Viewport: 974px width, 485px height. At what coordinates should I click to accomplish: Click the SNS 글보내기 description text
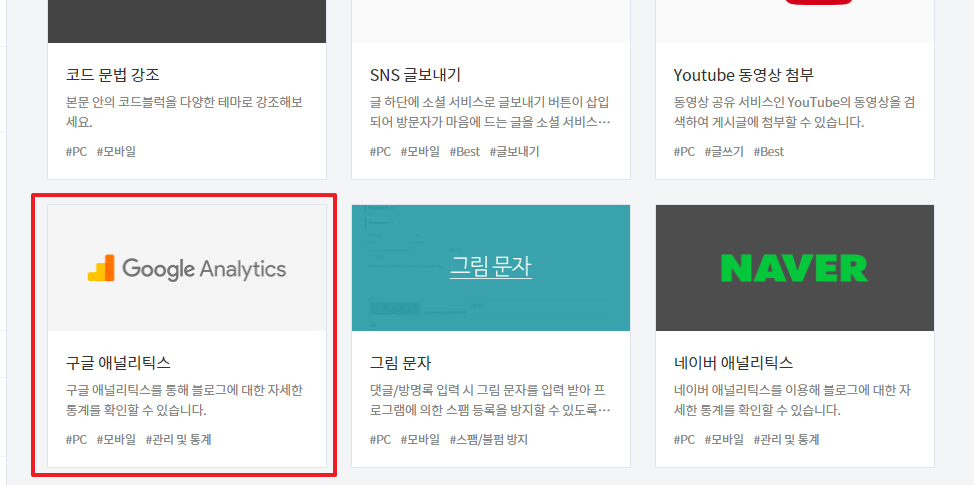[x=490, y=112]
